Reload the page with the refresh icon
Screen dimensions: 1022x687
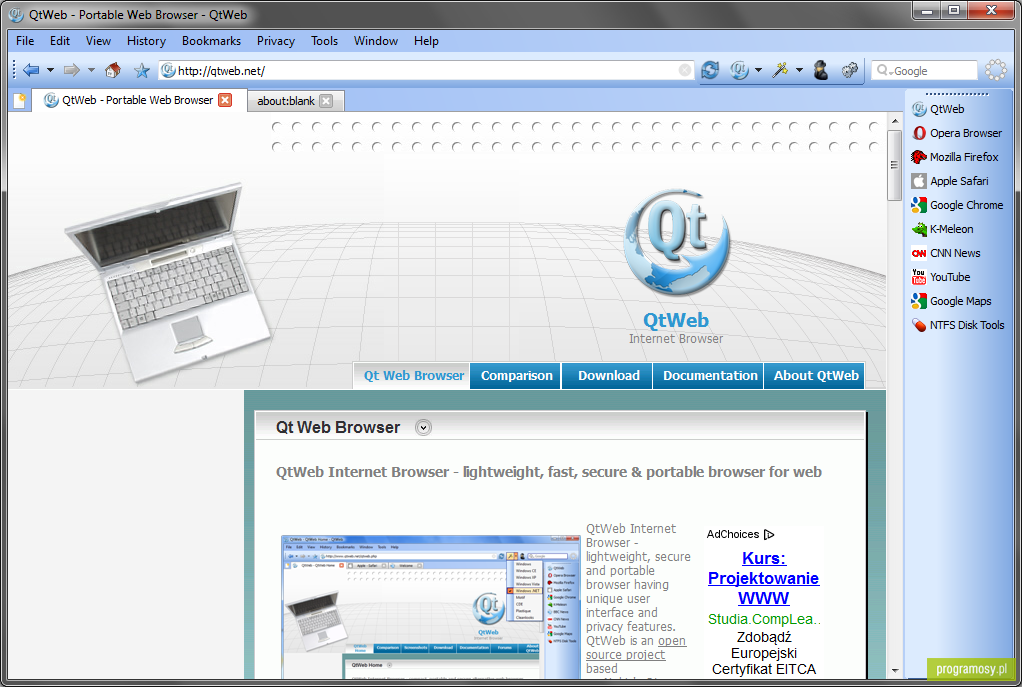[710, 70]
